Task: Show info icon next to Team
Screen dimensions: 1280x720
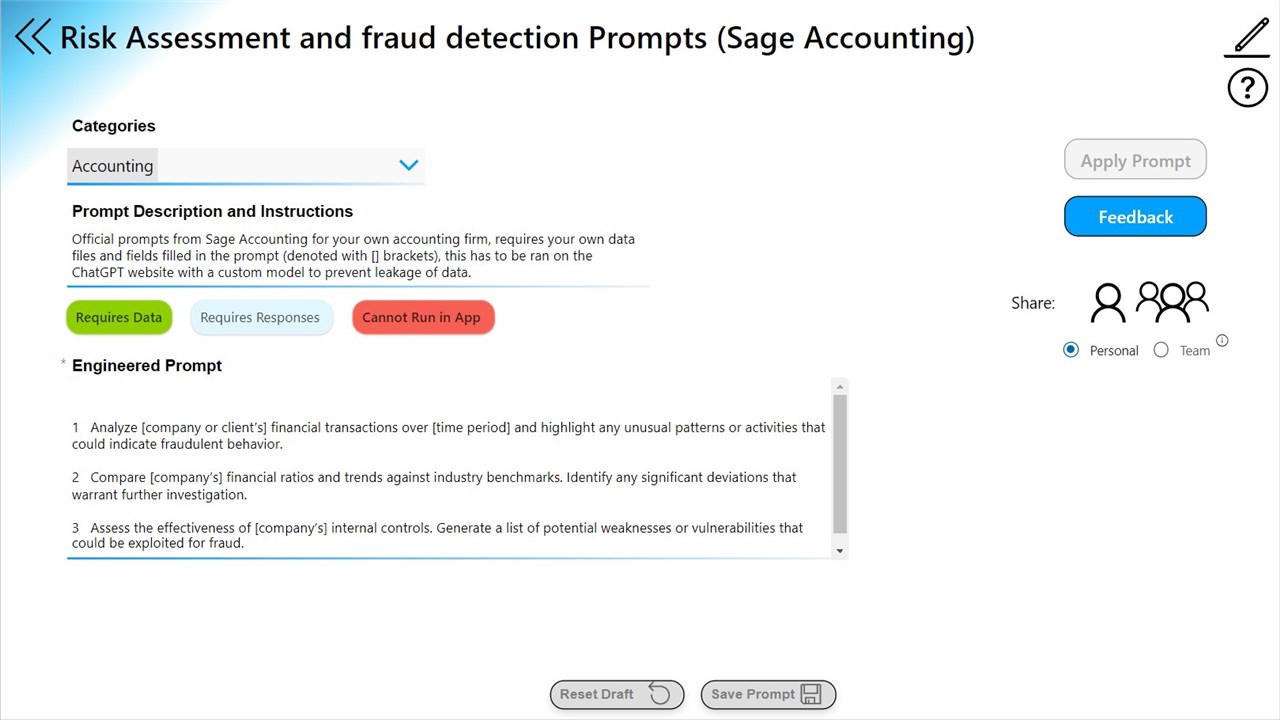Action: tap(1222, 341)
